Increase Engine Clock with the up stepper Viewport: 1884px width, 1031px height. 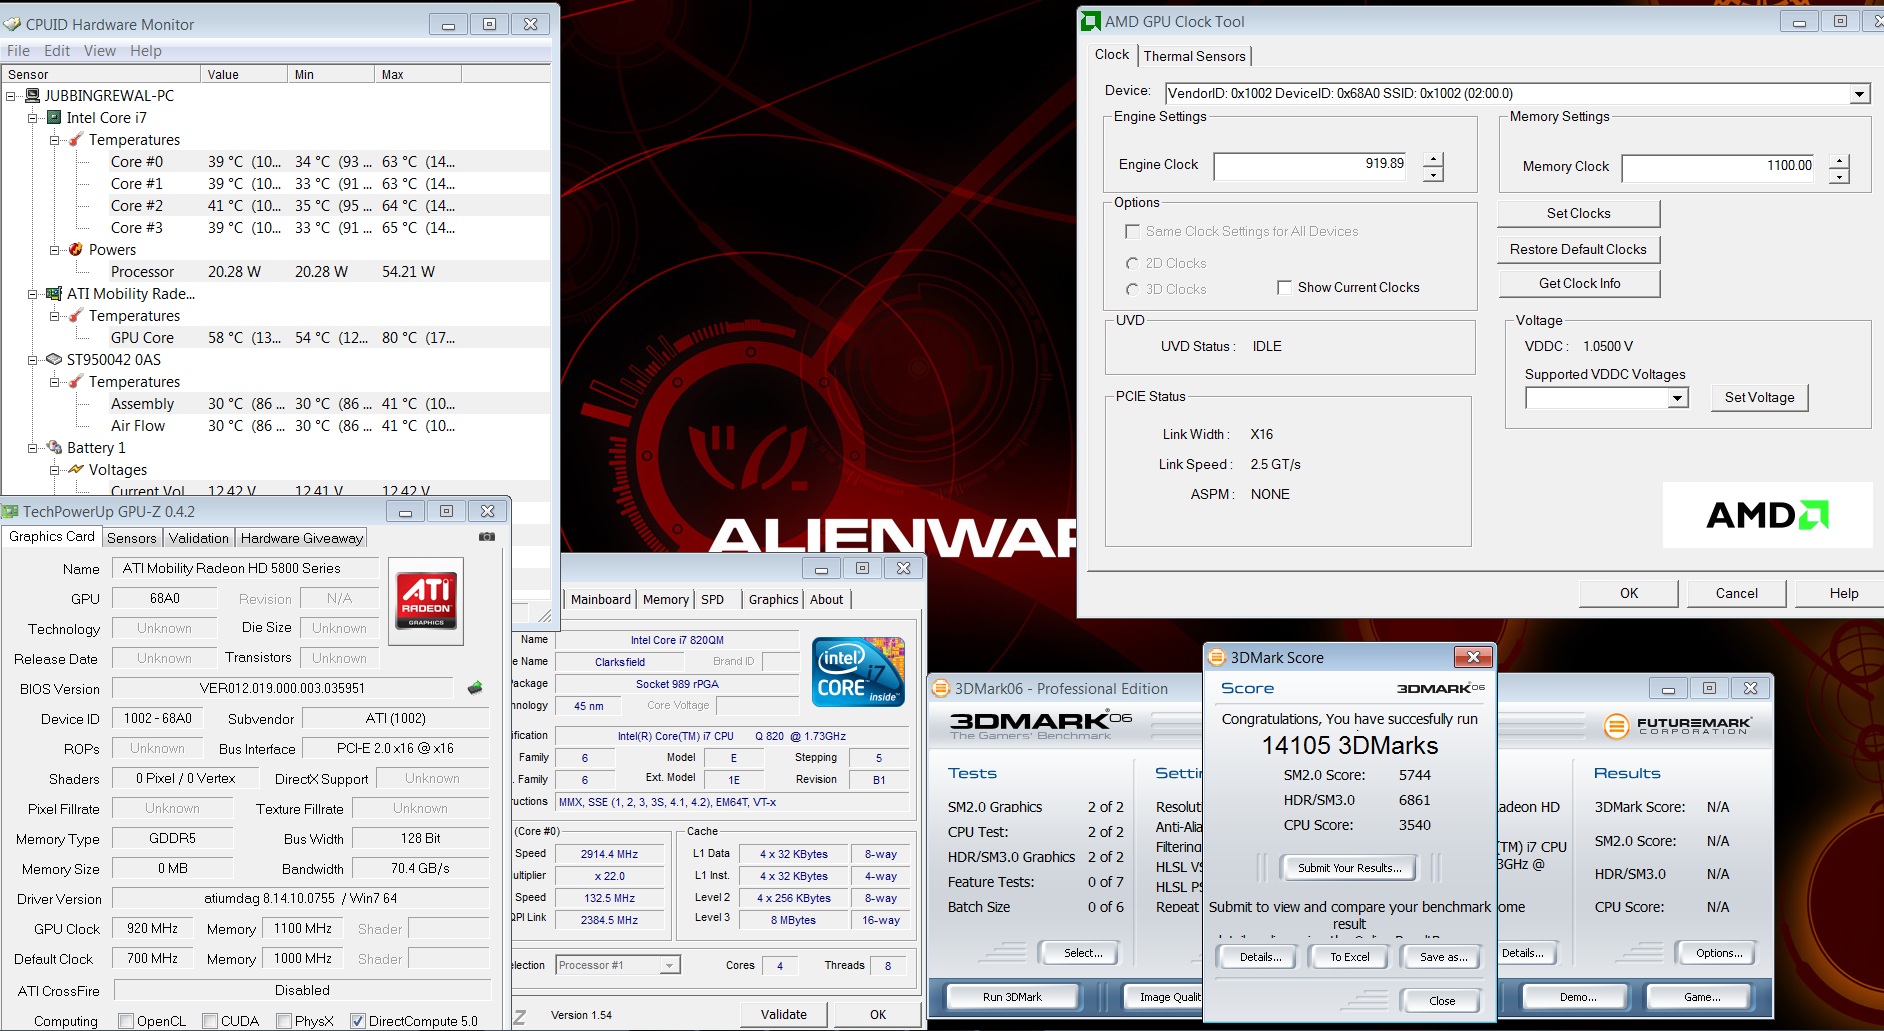click(1433, 160)
